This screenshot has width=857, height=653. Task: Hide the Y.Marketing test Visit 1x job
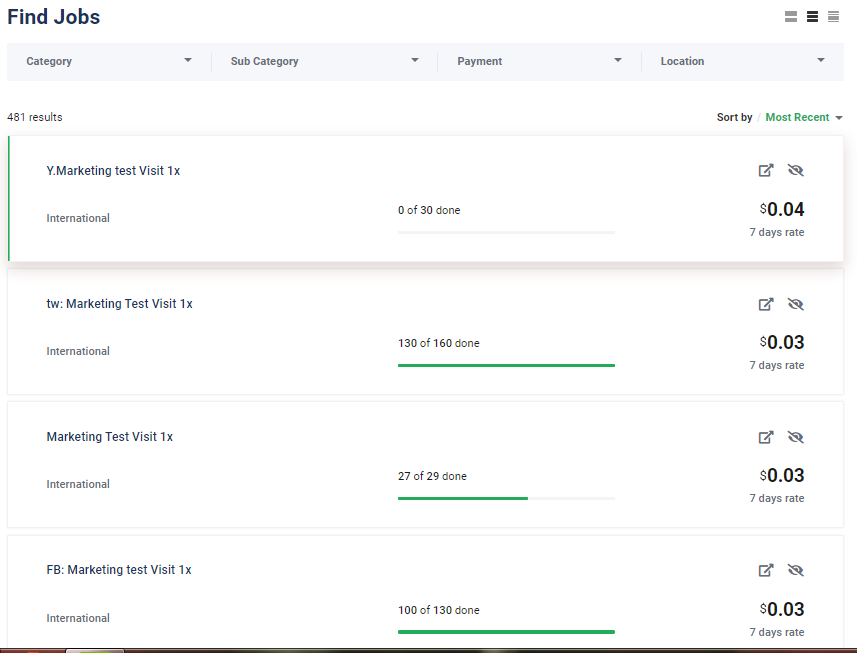pyautogui.click(x=795, y=170)
